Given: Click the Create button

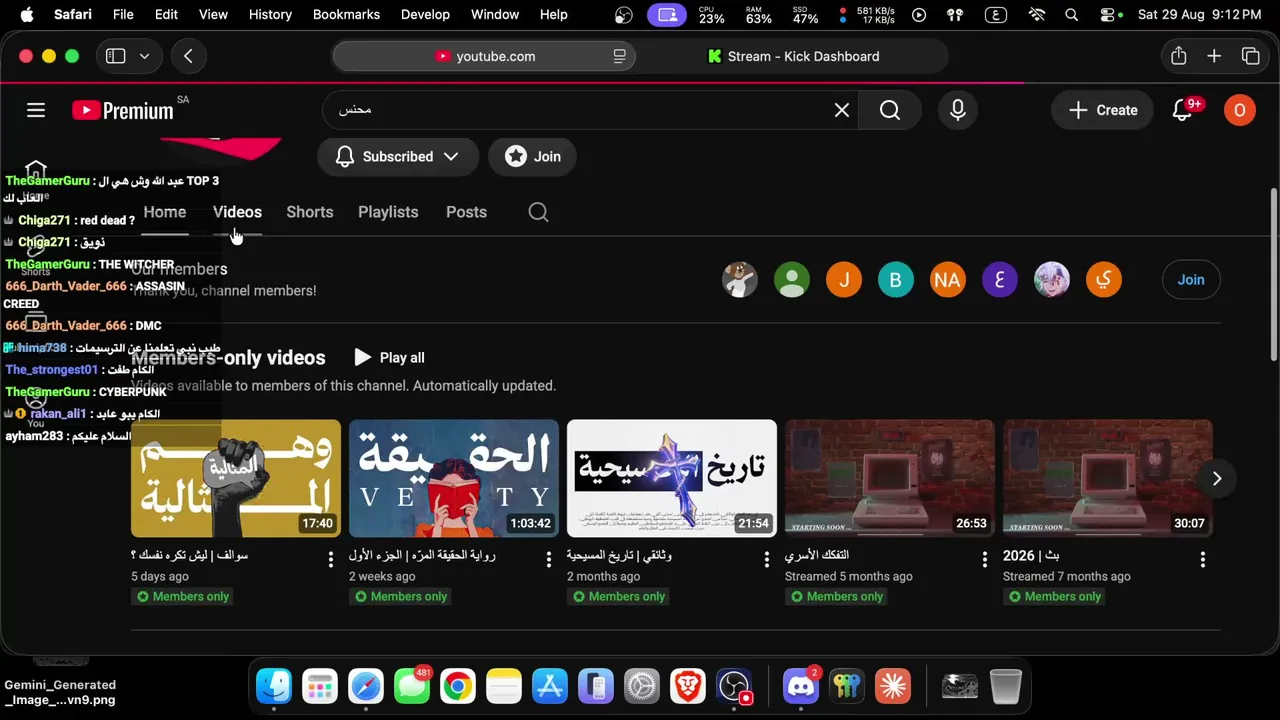Looking at the screenshot, I should click(x=1103, y=110).
